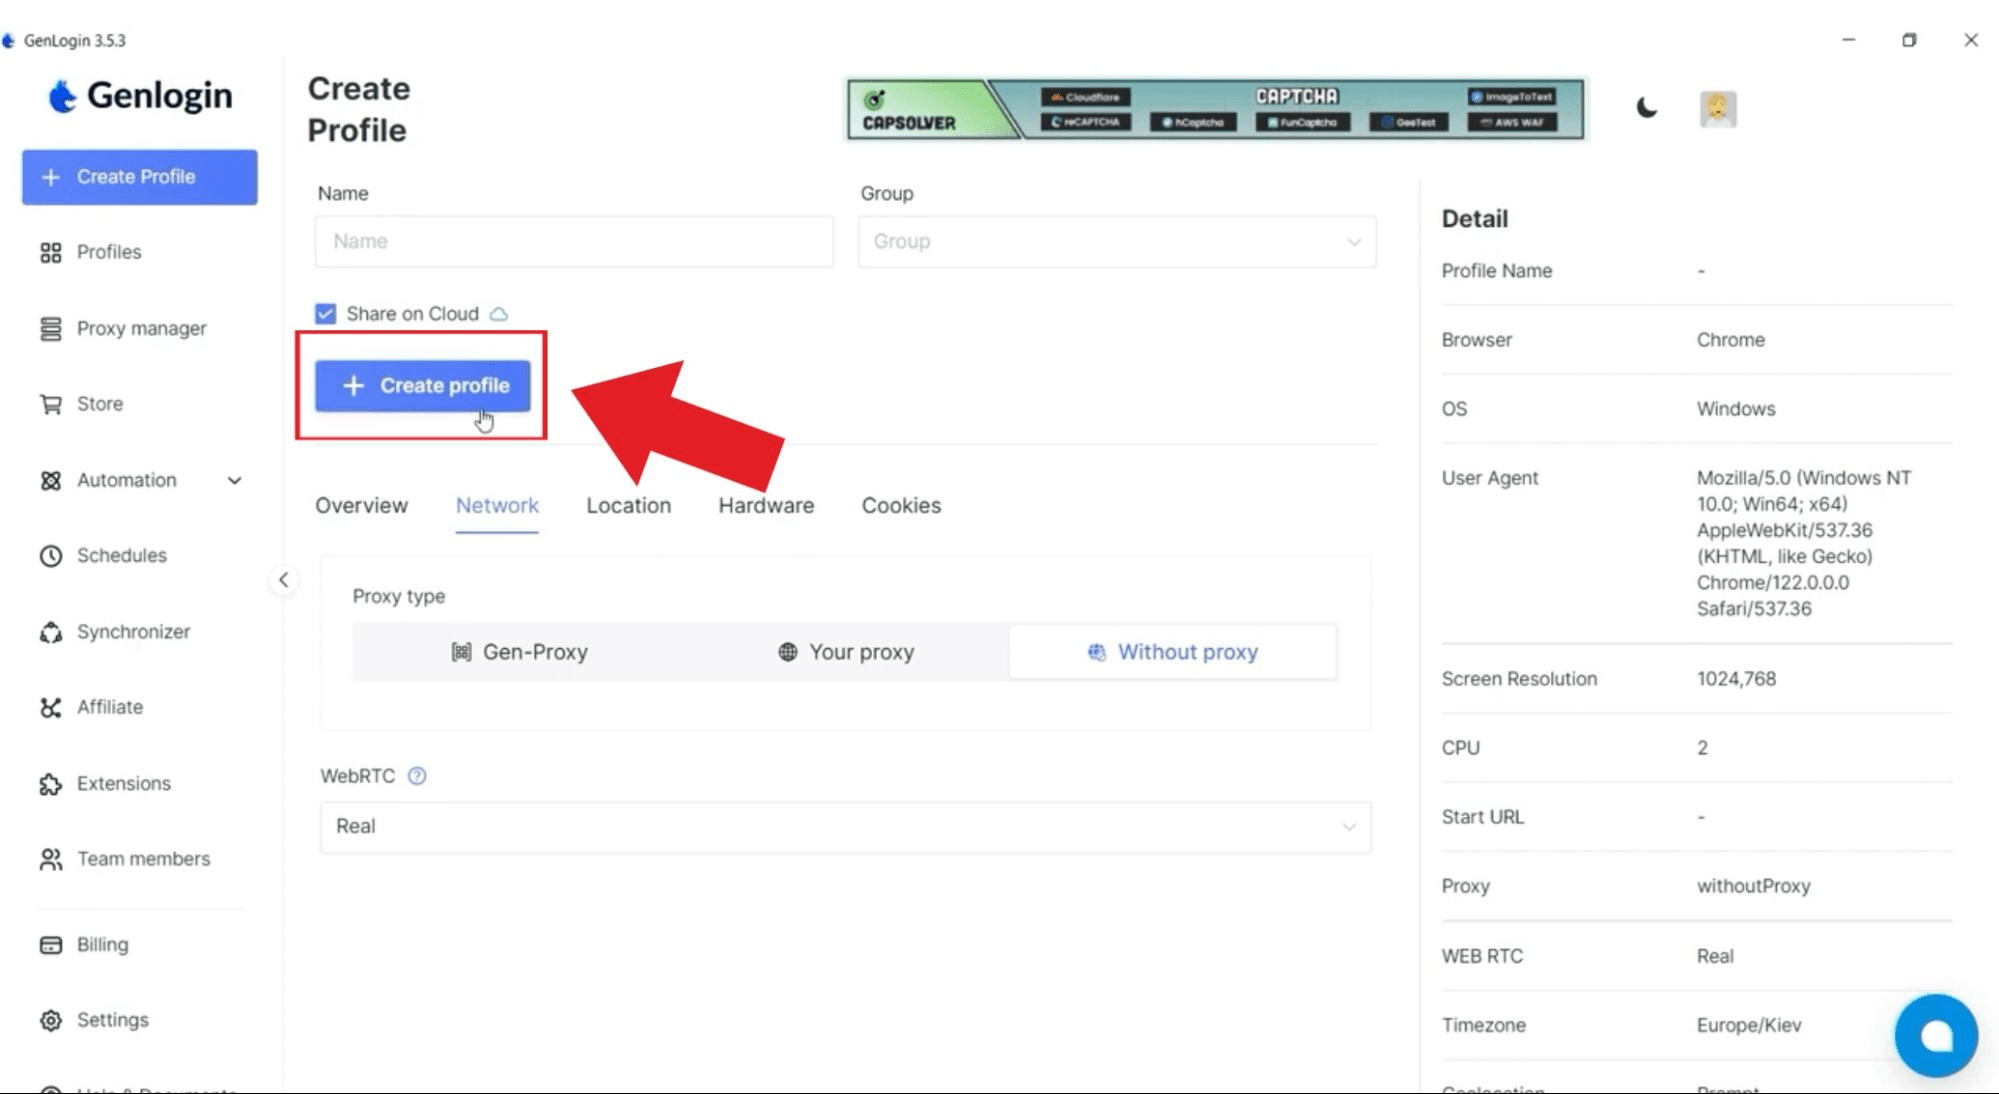
Task: Switch to dark mode with moon icon
Action: [x=1646, y=107]
